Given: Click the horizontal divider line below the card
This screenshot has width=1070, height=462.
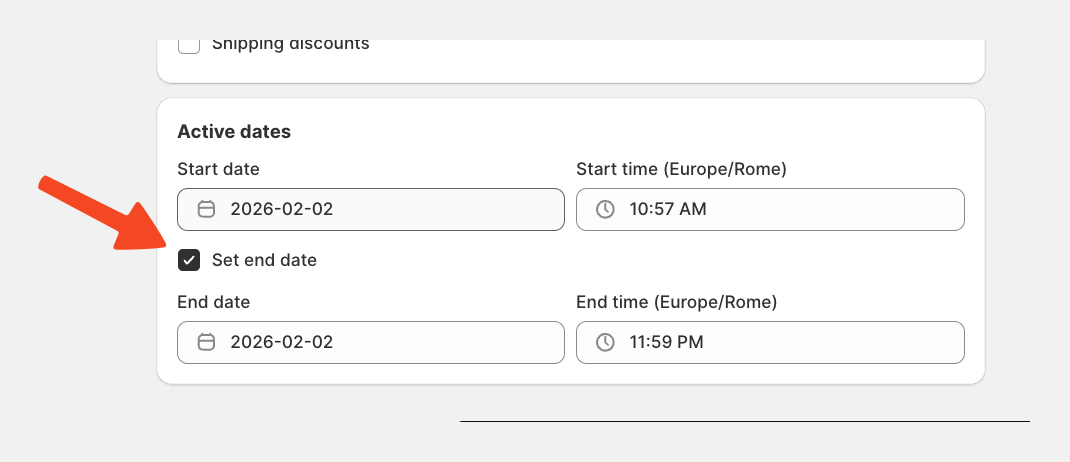Looking at the screenshot, I should pyautogui.click(x=744, y=421).
